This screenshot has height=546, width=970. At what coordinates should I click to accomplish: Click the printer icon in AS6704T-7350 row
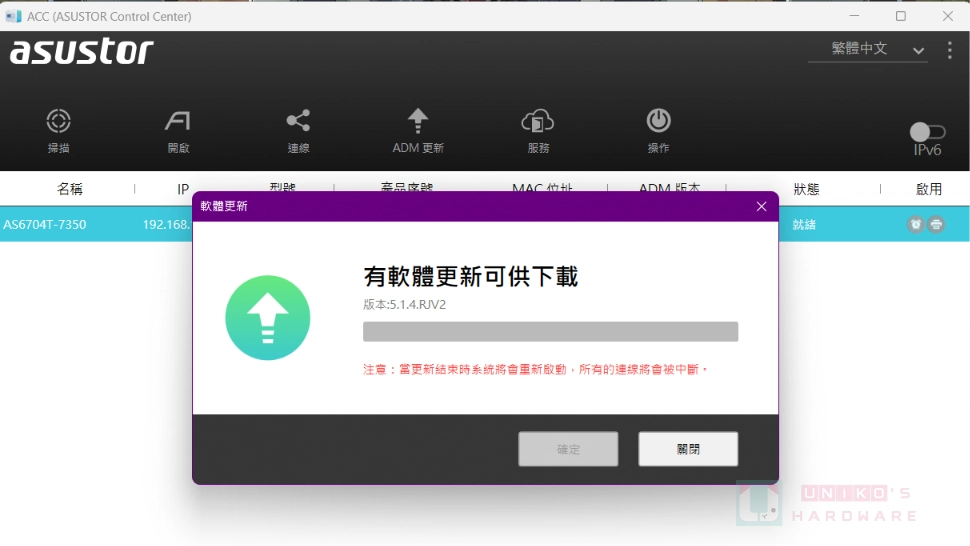pyautogui.click(x=937, y=224)
